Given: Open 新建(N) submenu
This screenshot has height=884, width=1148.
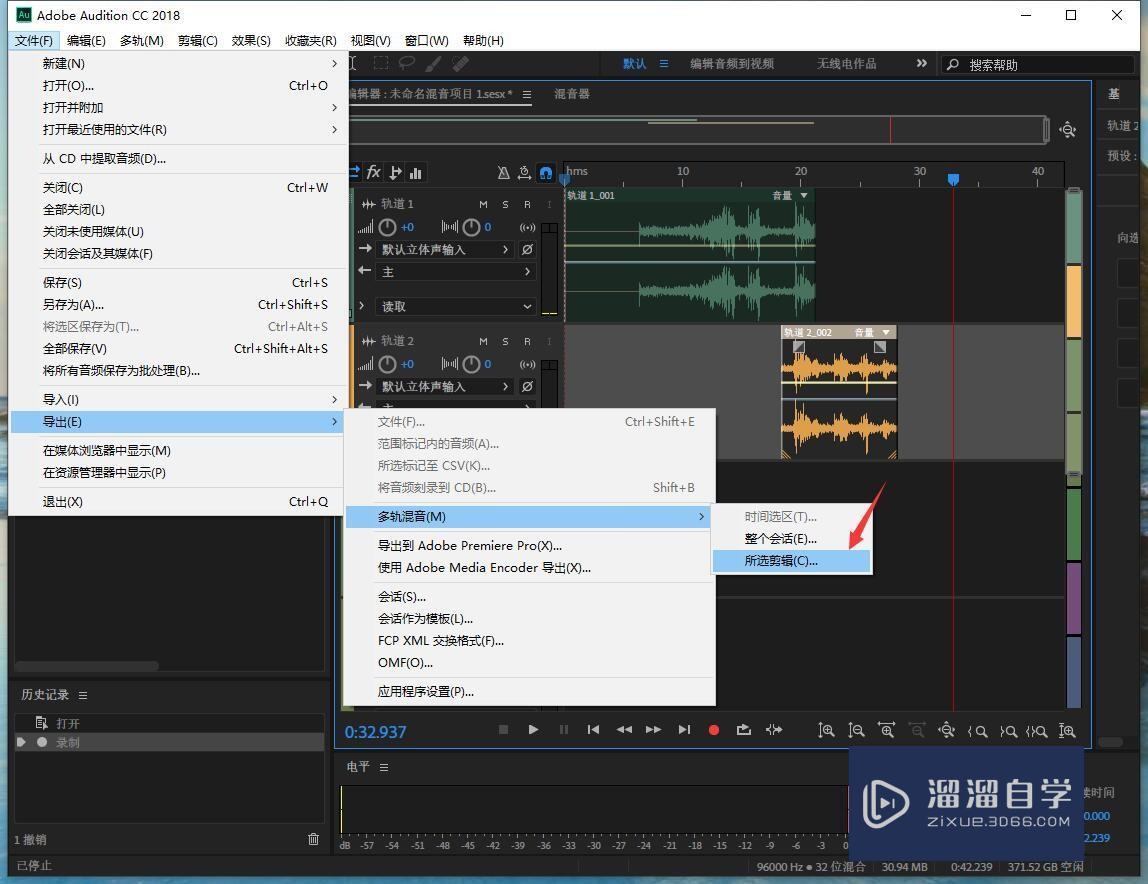Looking at the screenshot, I should [177, 64].
